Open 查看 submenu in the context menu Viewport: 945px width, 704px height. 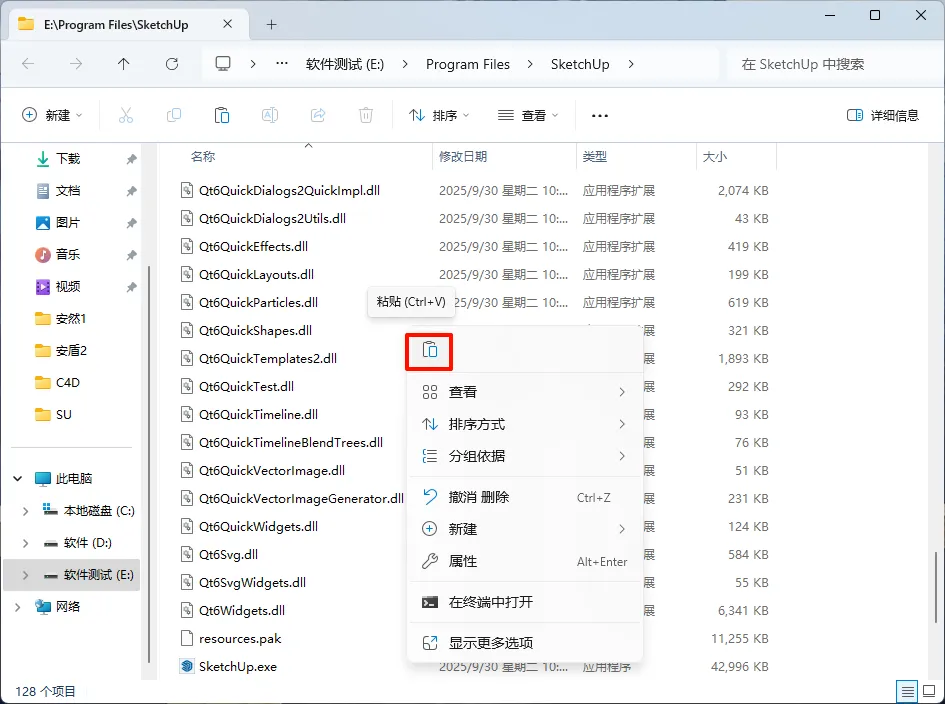pyautogui.click(x=524, y=392)
